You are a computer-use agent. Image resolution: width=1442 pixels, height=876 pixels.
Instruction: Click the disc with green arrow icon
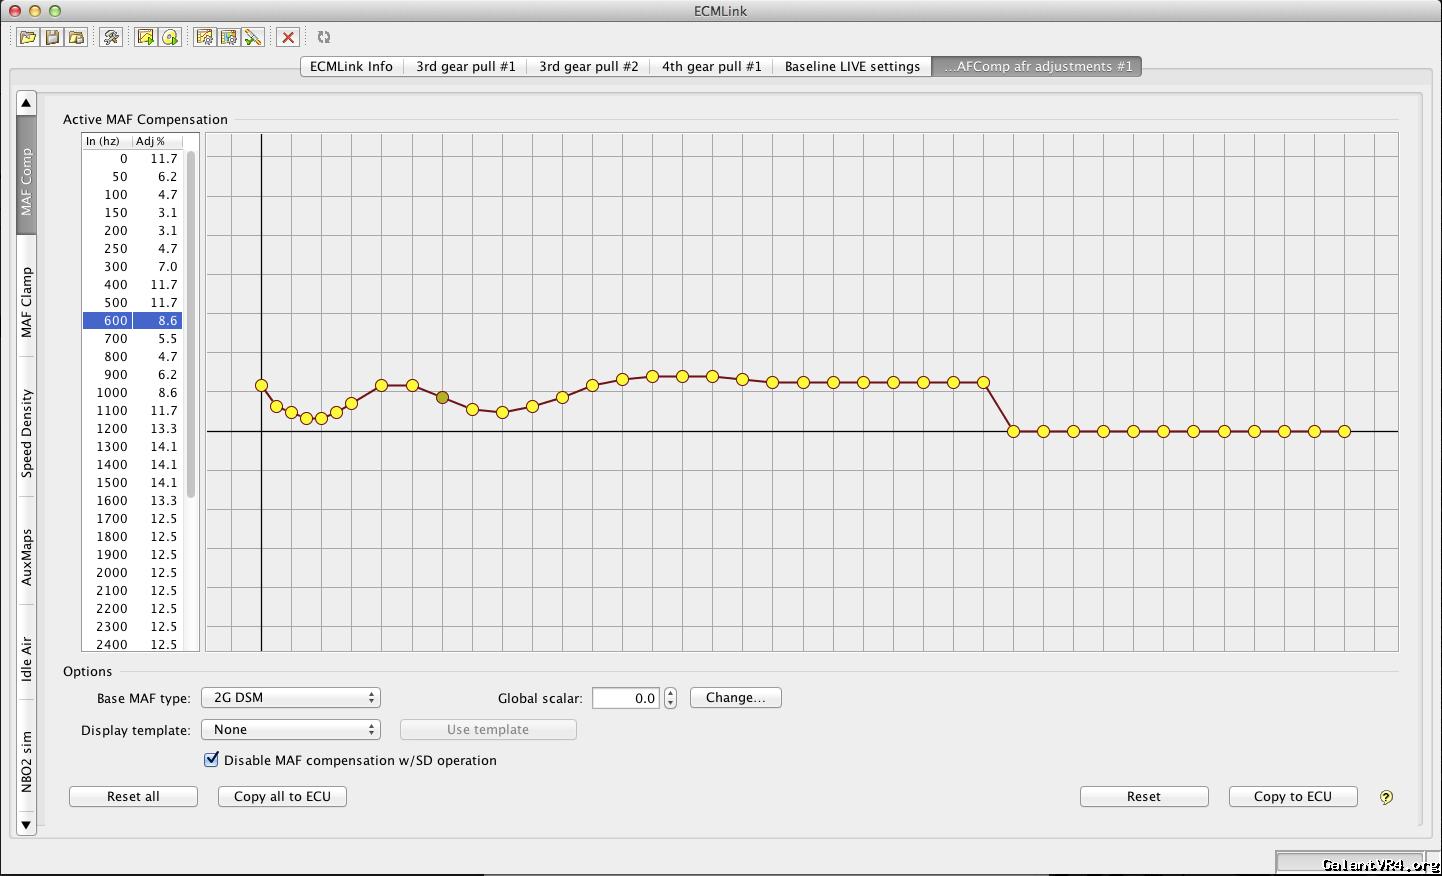(171, 37)
